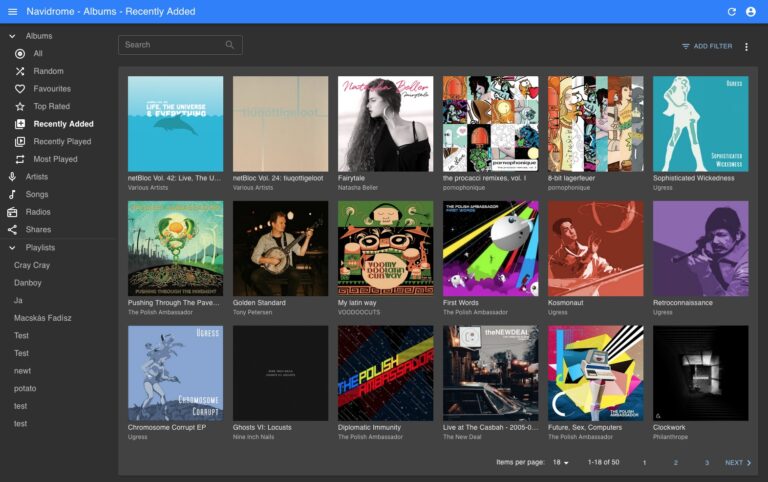The image size is (768, 482).
Task: Click the Add Filter button
Action: (706, 46)
